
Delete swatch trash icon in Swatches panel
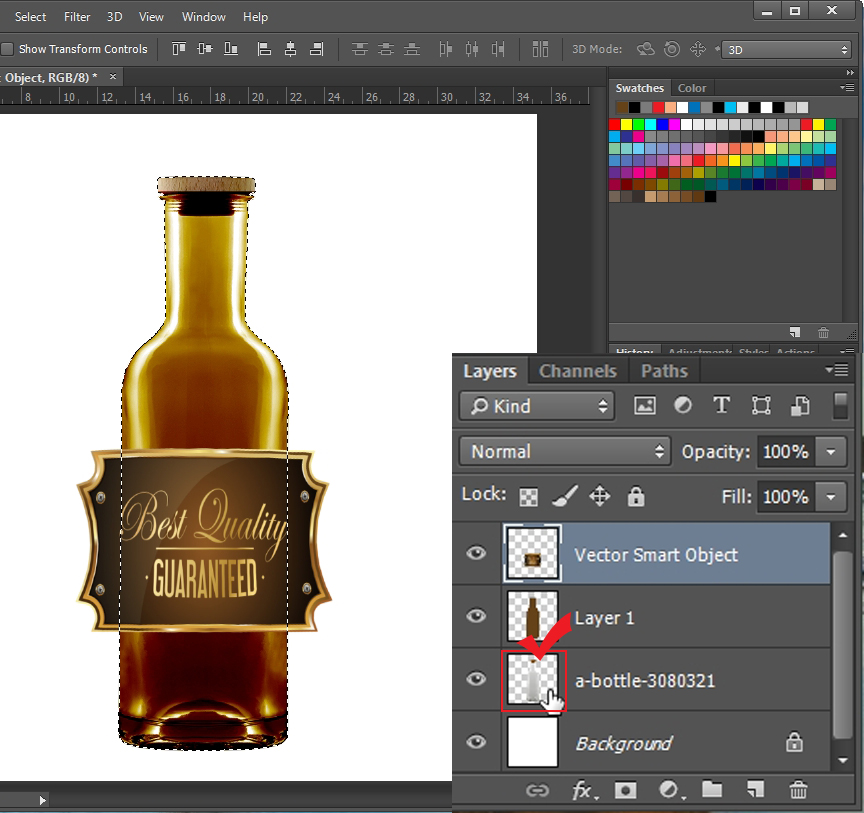pyautogui.click(x=823, y=332)
